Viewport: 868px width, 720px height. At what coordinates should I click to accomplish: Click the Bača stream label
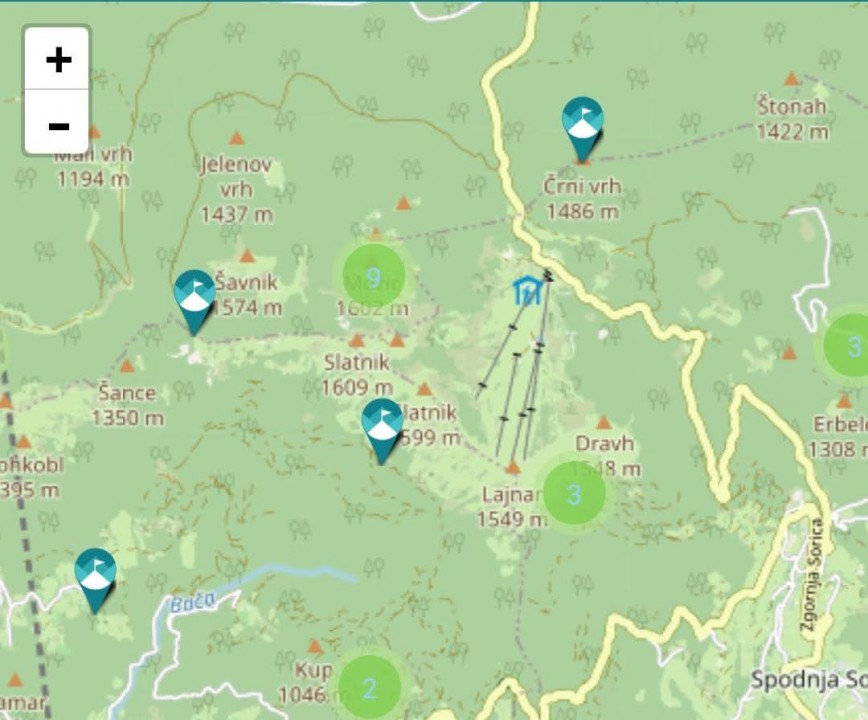(192, 602)
